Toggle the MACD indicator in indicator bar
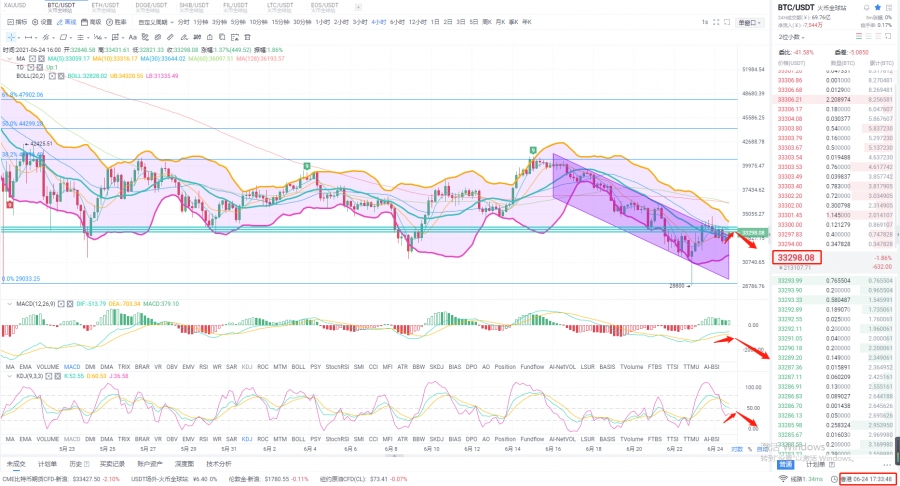 (x=72, y=367)
